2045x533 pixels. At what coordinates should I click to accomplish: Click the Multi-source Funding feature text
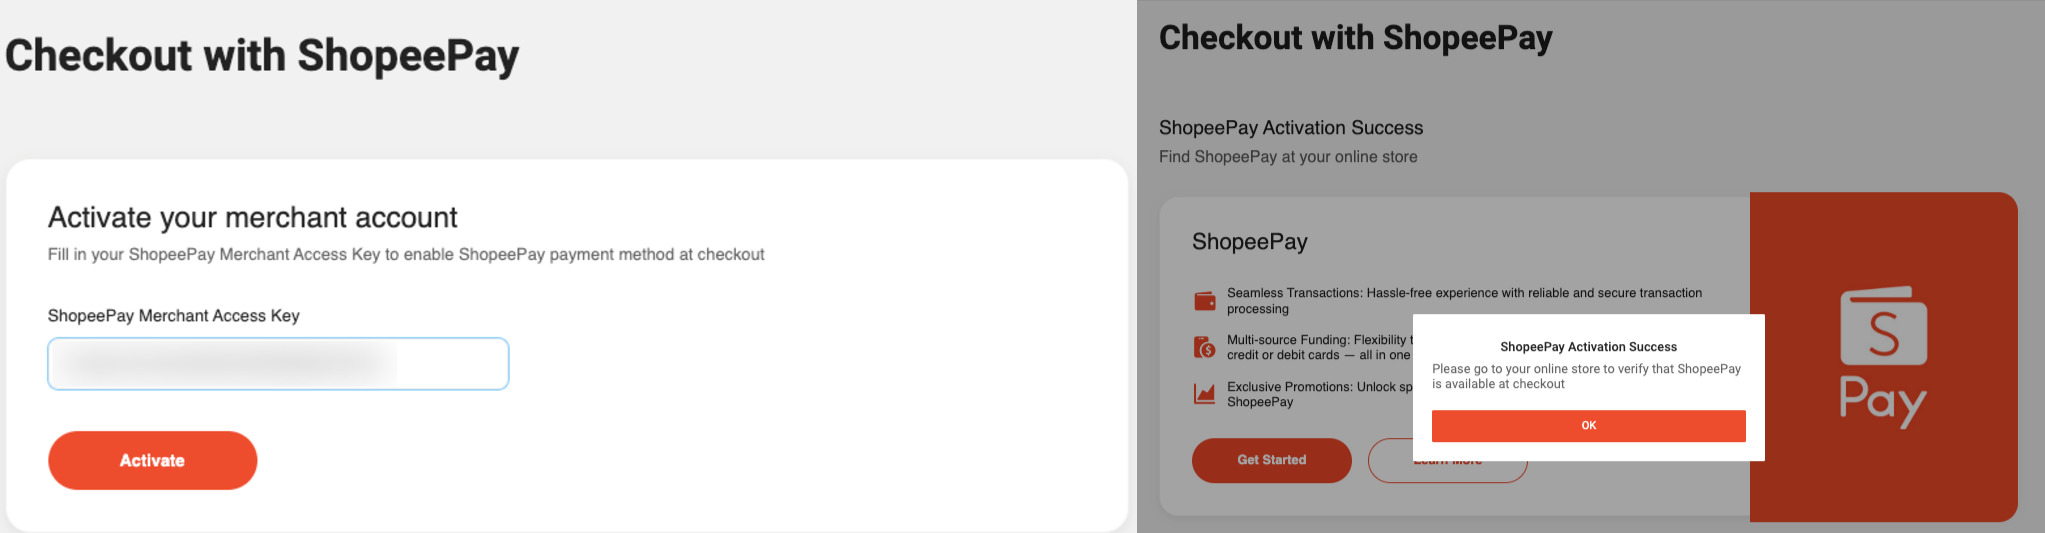(1320, 347)
